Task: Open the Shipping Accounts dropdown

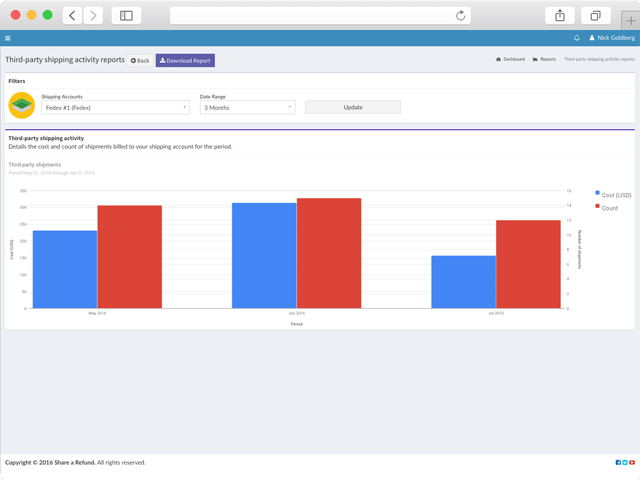Action: point(115,107)
